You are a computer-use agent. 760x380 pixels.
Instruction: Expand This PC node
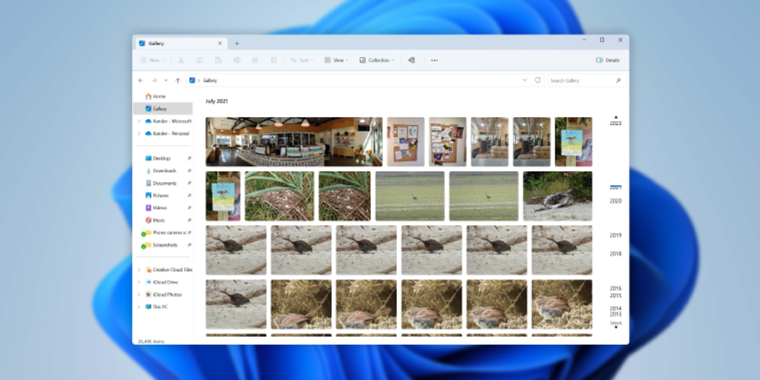point(139,307)
